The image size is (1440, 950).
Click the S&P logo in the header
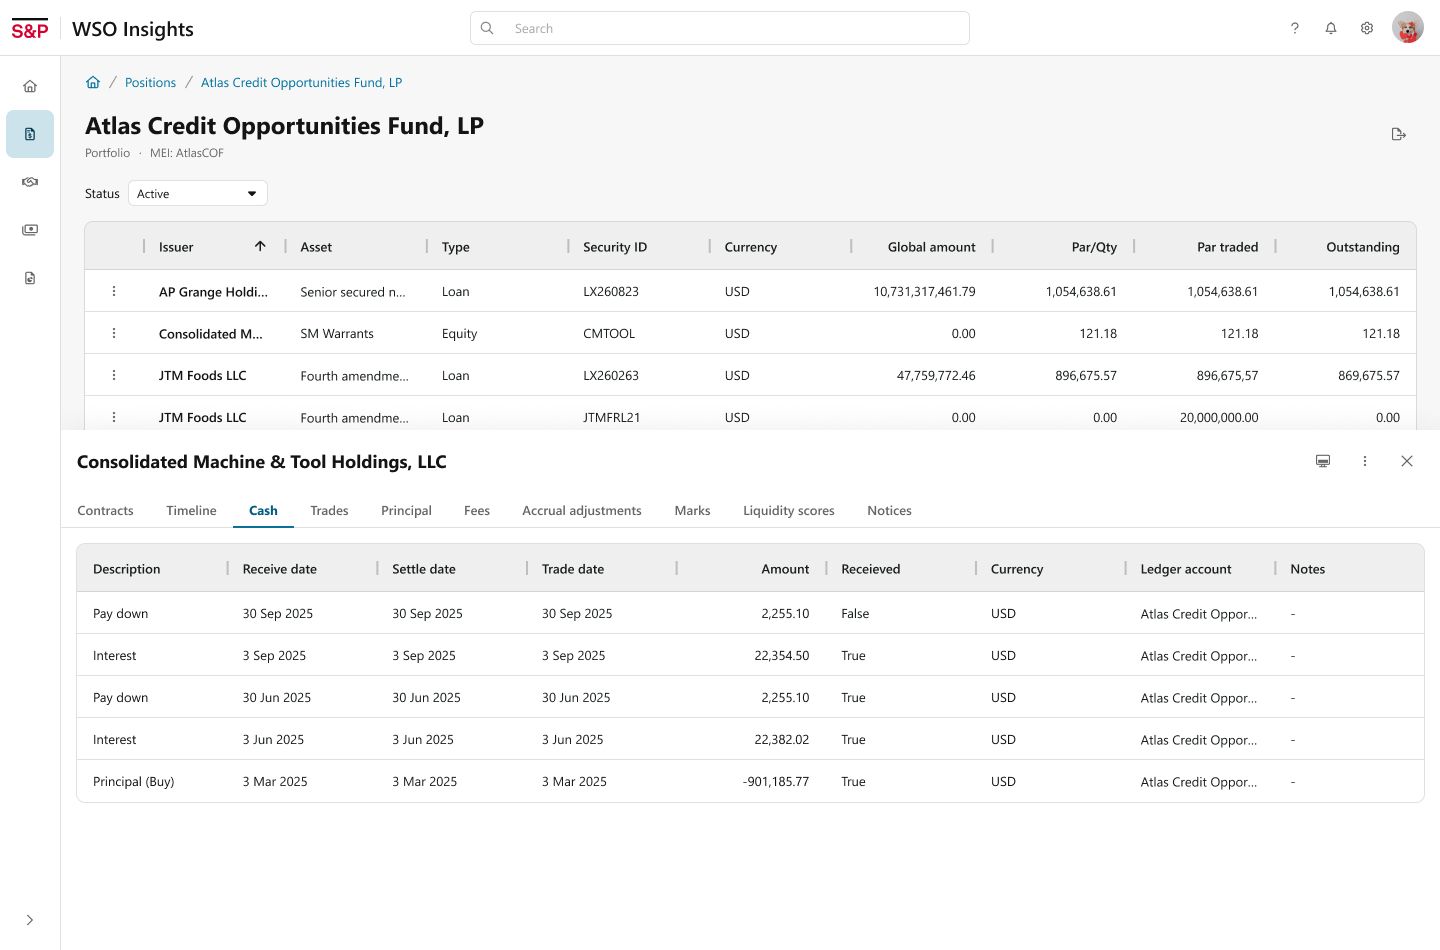(x=30, y=29)
